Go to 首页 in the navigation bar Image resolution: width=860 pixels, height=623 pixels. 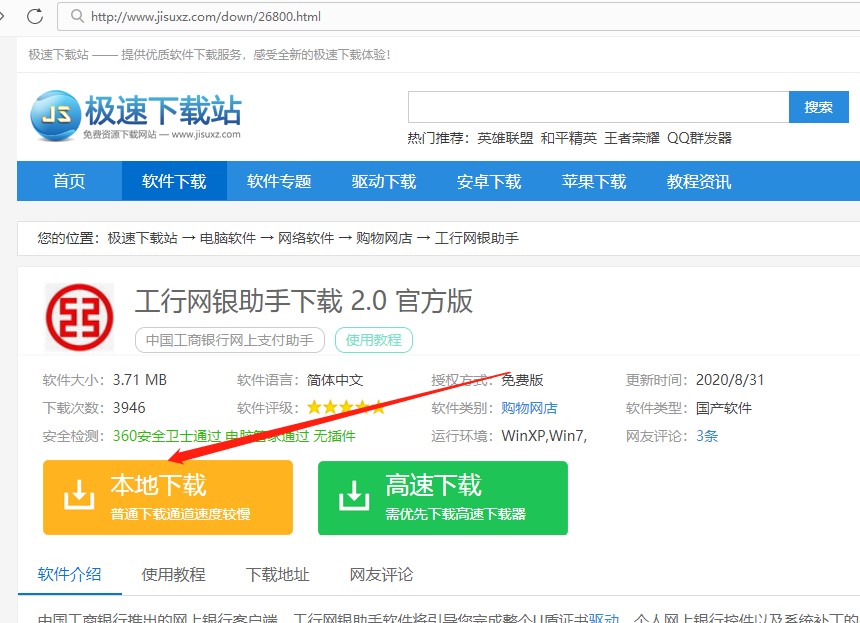click(69, 181)
